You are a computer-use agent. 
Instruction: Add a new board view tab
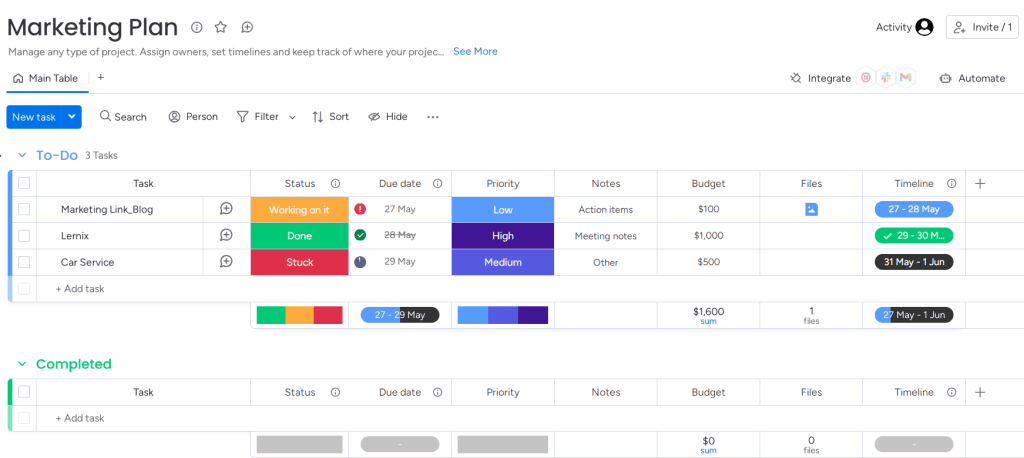[100, 78]
